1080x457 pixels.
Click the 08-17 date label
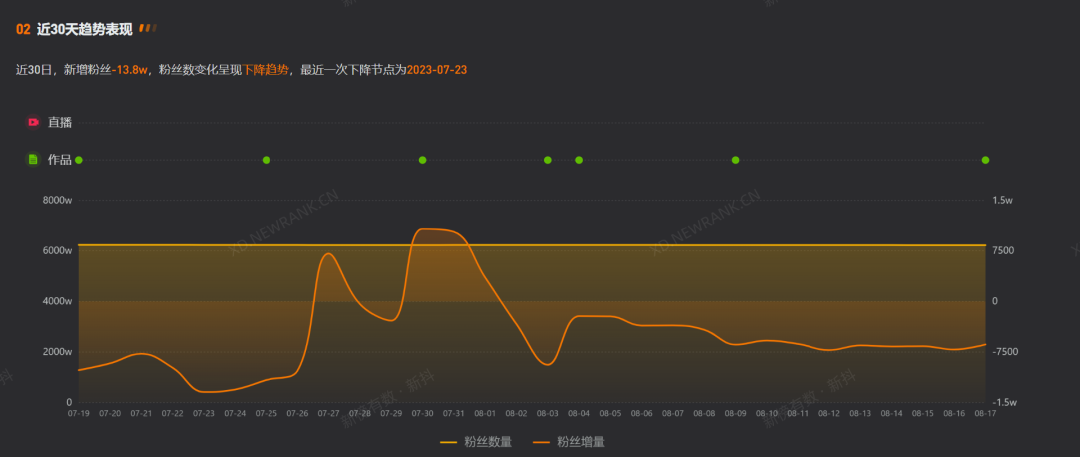tap(986, 414)
